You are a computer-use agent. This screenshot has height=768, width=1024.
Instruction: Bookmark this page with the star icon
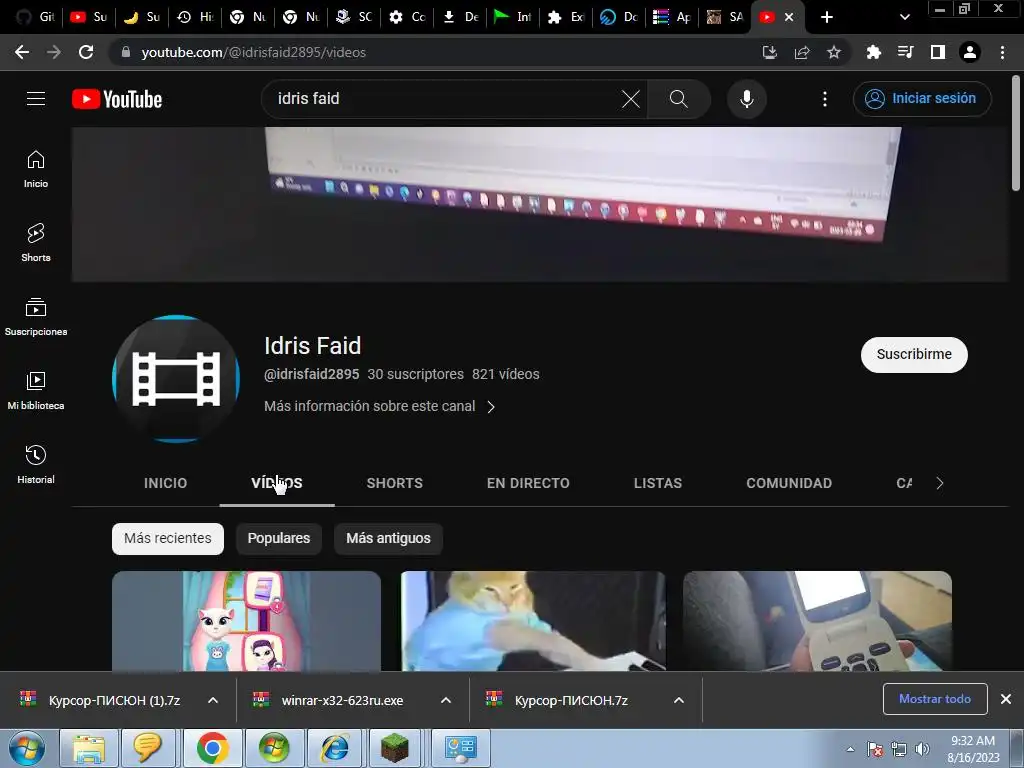834,52
